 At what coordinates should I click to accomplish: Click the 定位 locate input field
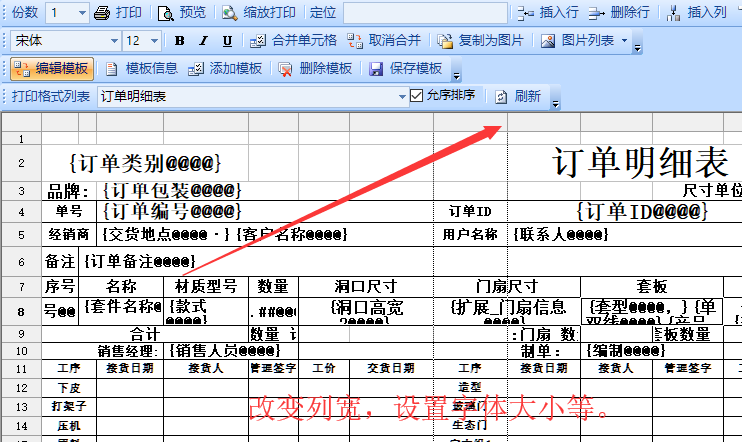pos(424,13)
